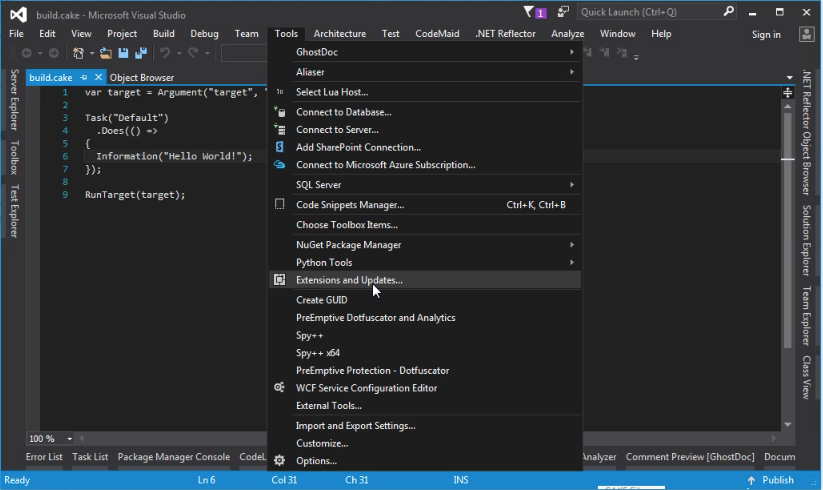Click the Connect to Database icon

point(280,112)
